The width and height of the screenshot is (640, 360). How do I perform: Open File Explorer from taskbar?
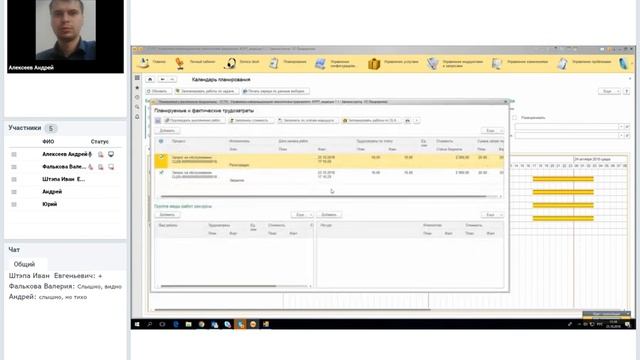pyautogui.click(x=188, y=324)
